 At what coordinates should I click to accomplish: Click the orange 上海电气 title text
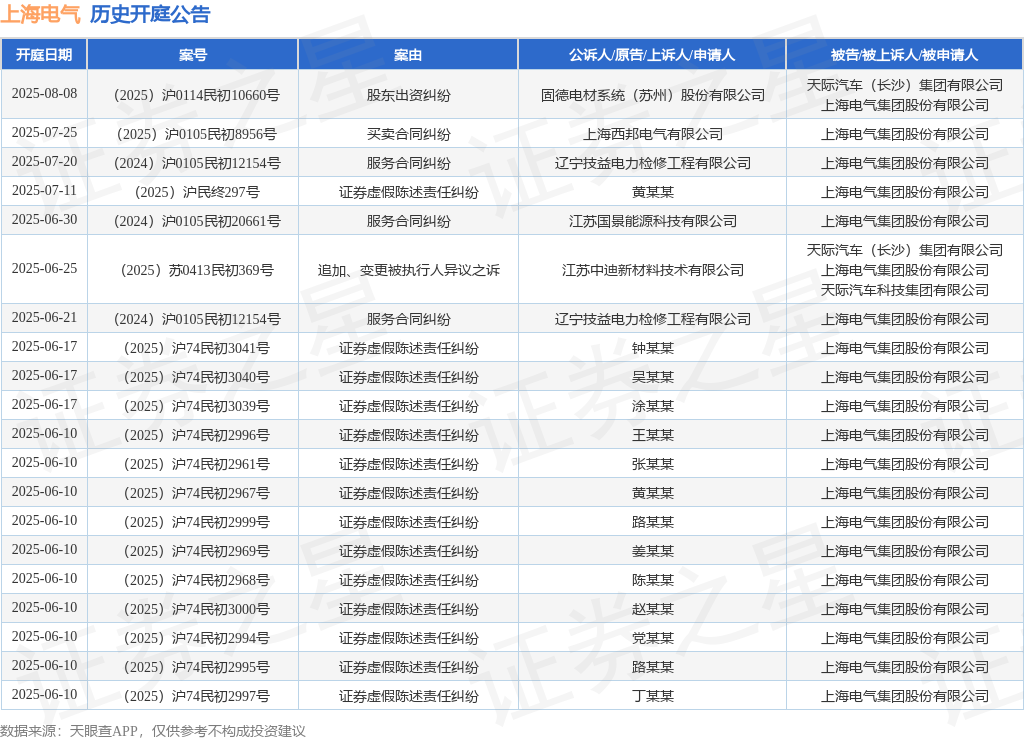coord(40,14)
